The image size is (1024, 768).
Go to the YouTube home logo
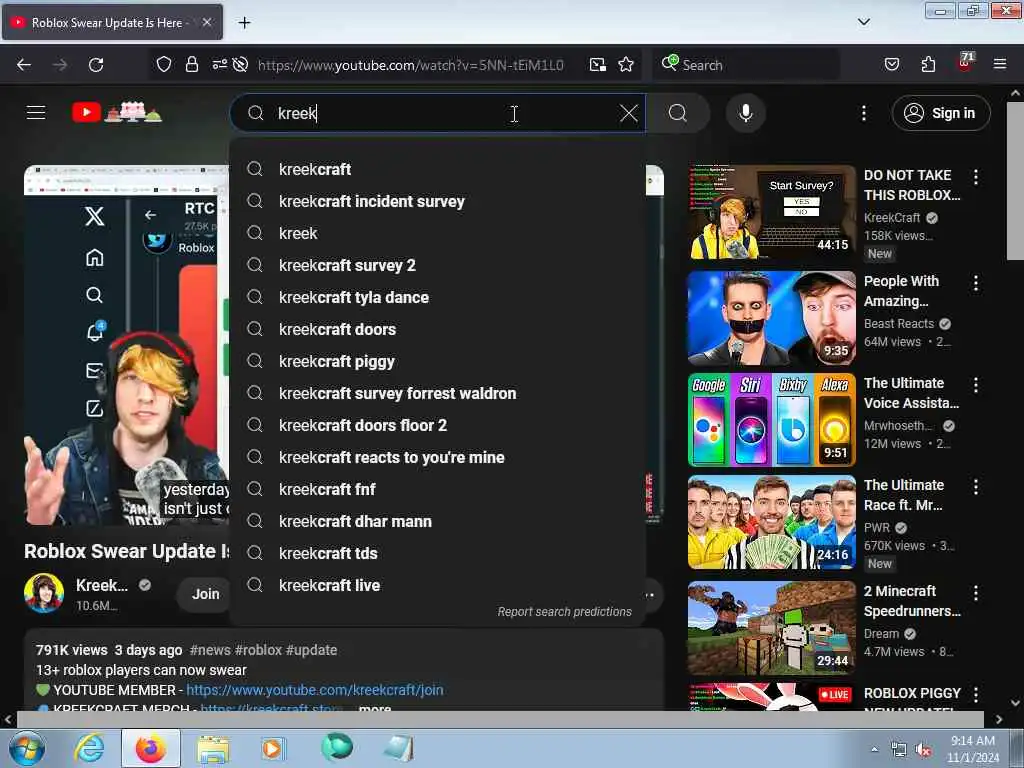click(x=117, y=113)
